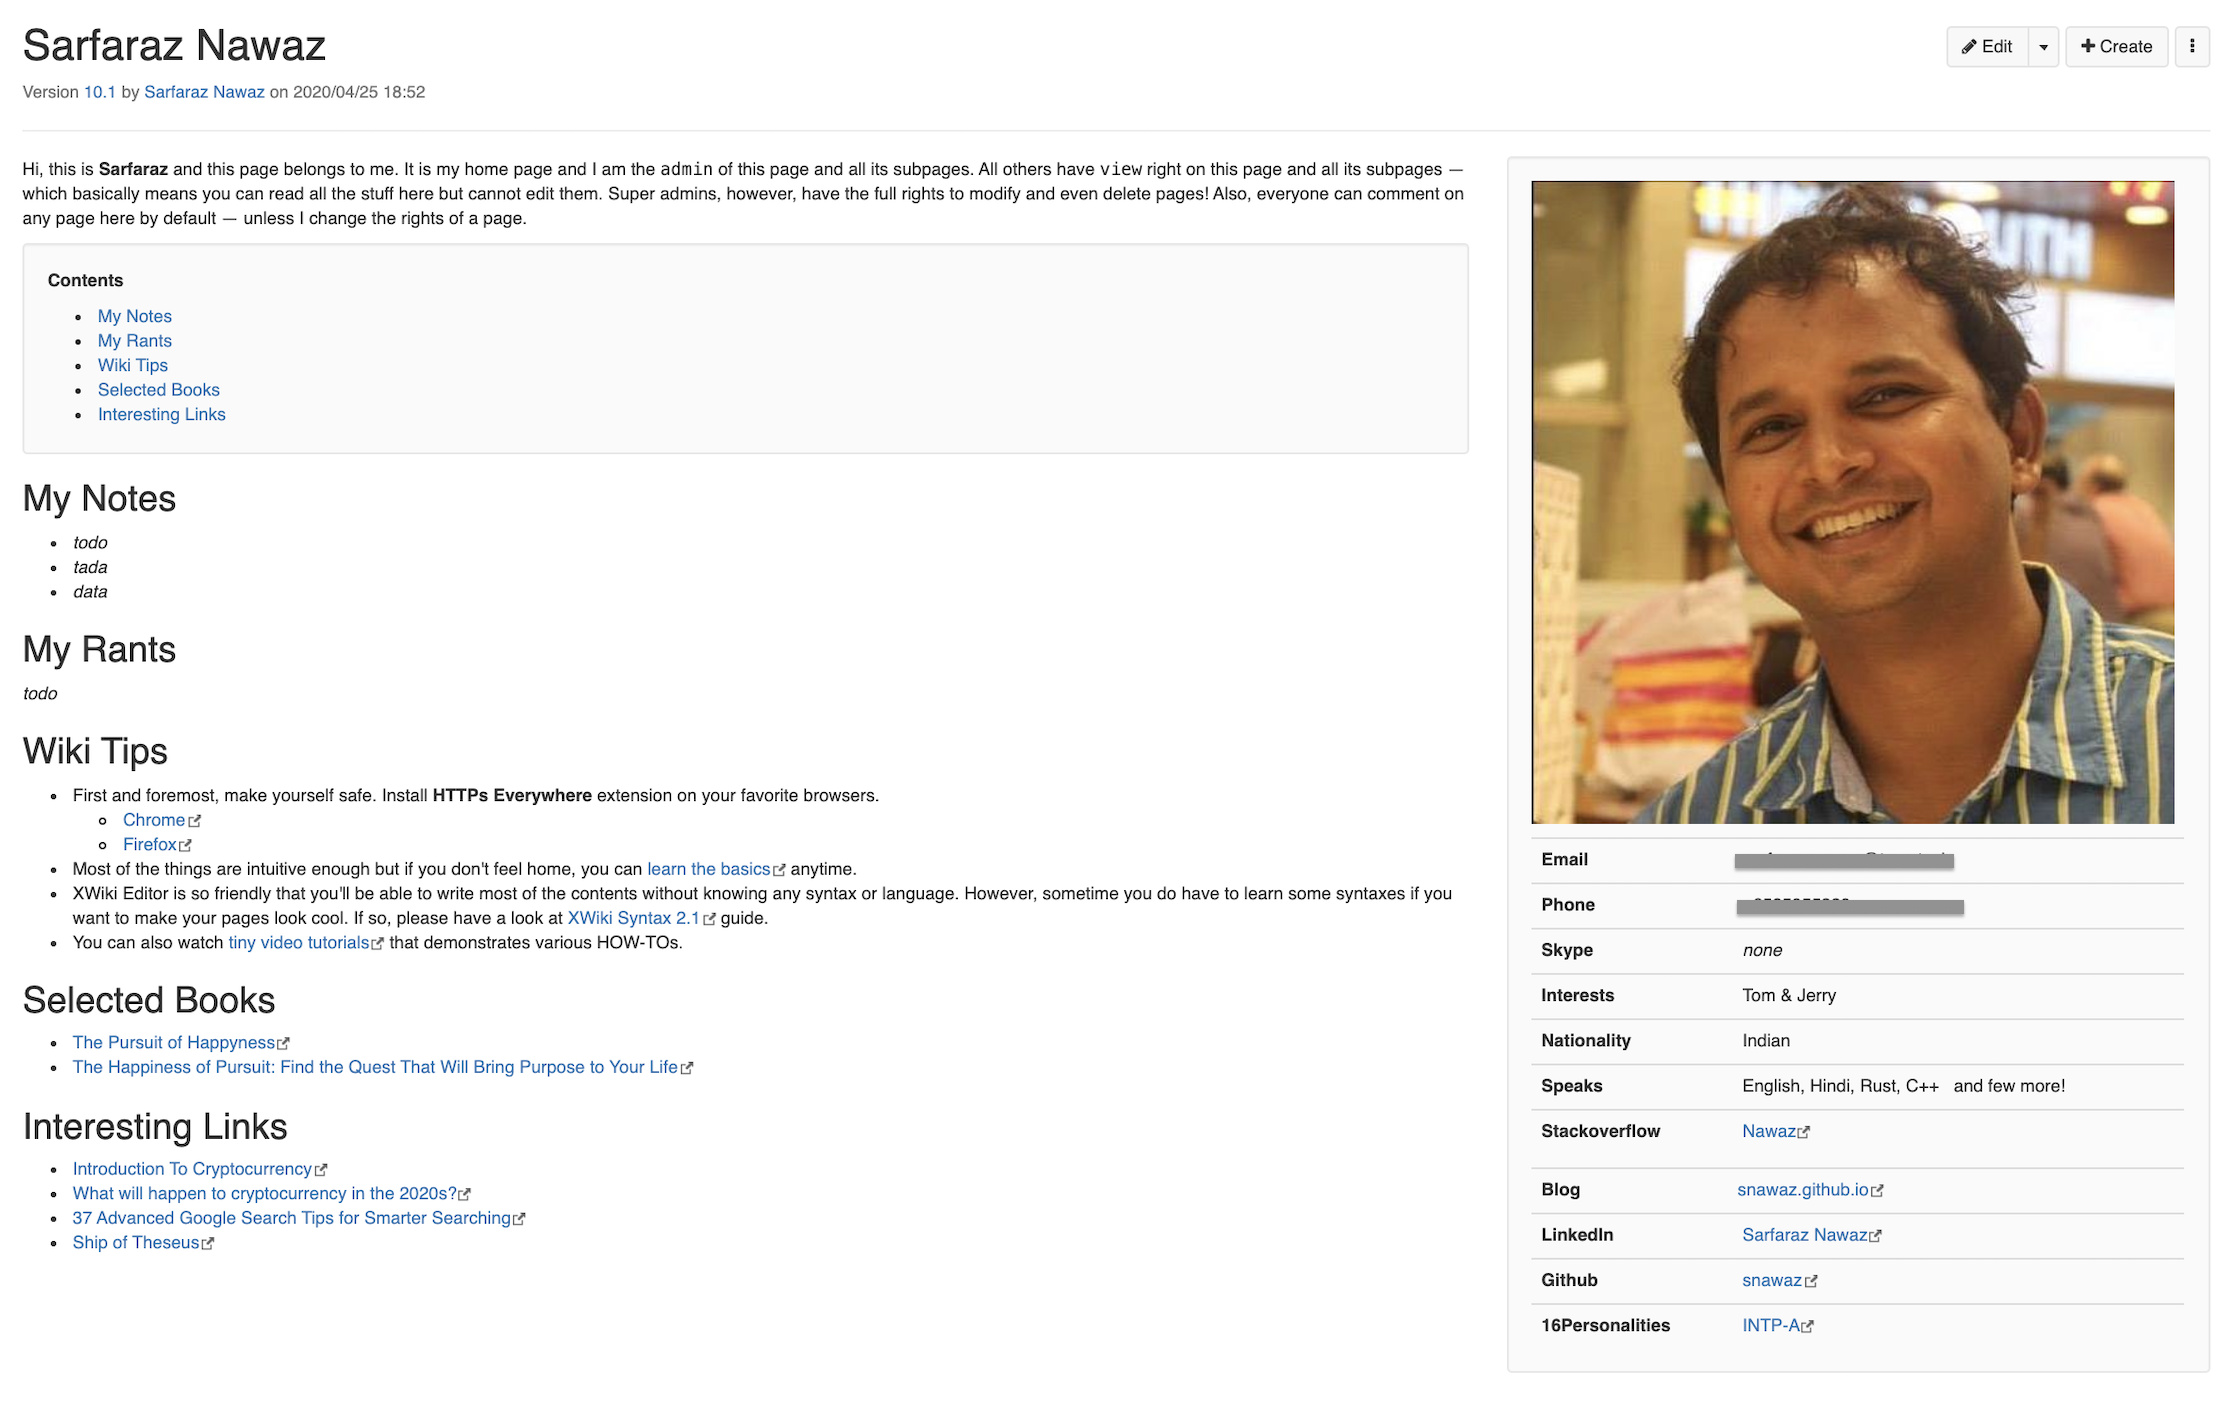
Task: Click the plus icon on the Create button
Action: [x=2088, y=46]
